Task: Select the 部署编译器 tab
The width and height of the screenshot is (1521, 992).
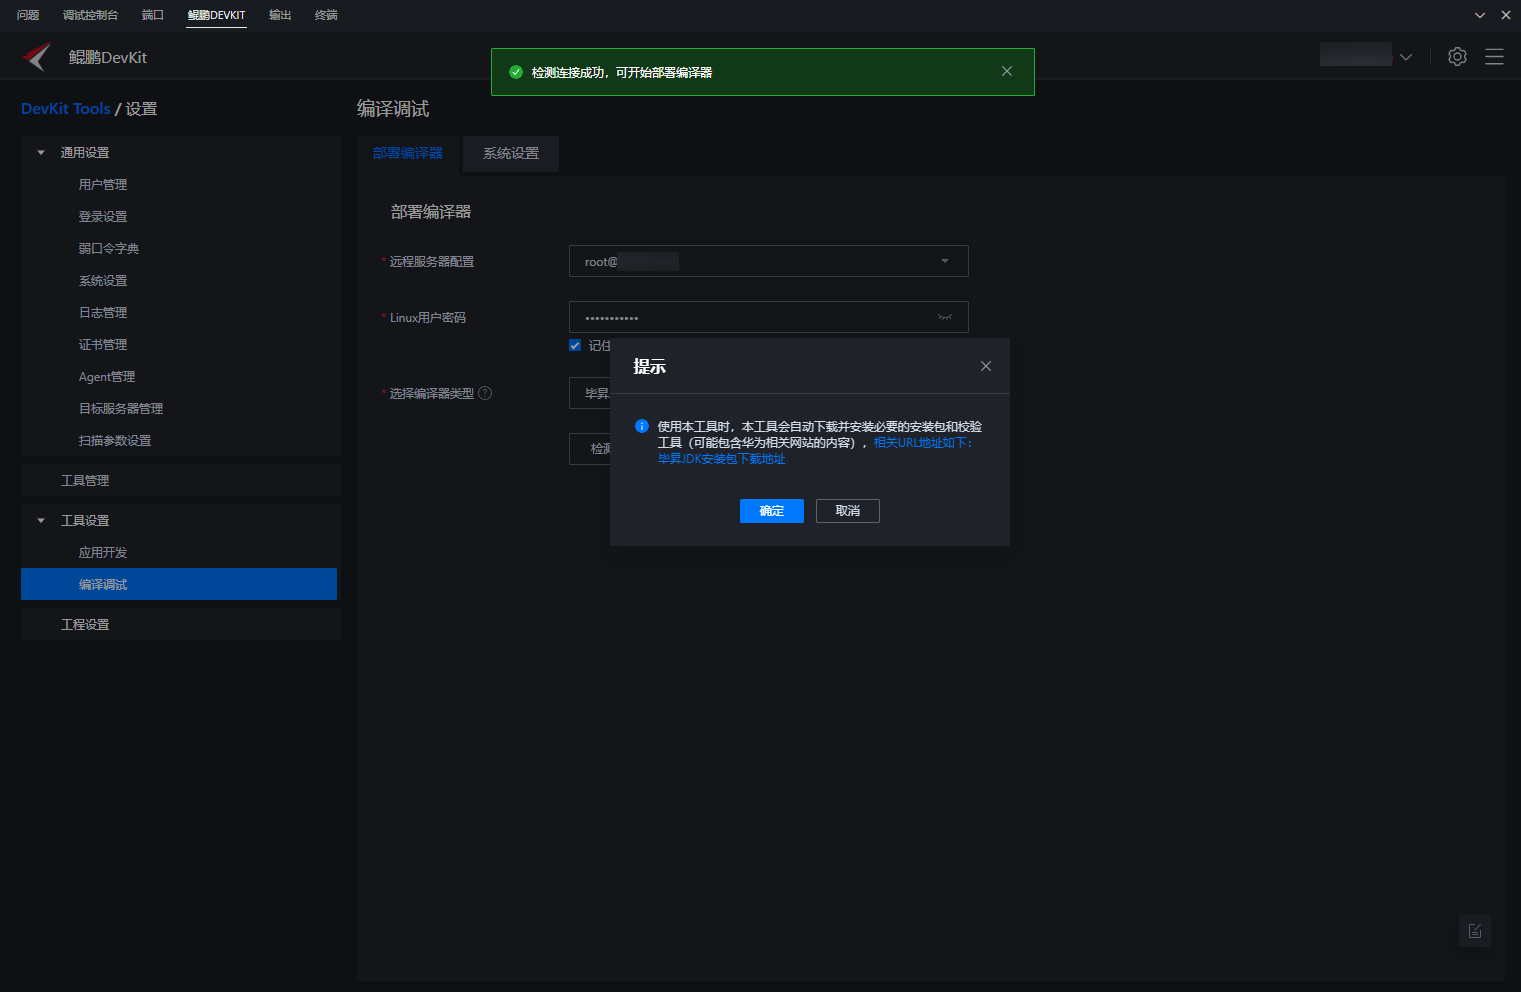Action: pos(408,153)
